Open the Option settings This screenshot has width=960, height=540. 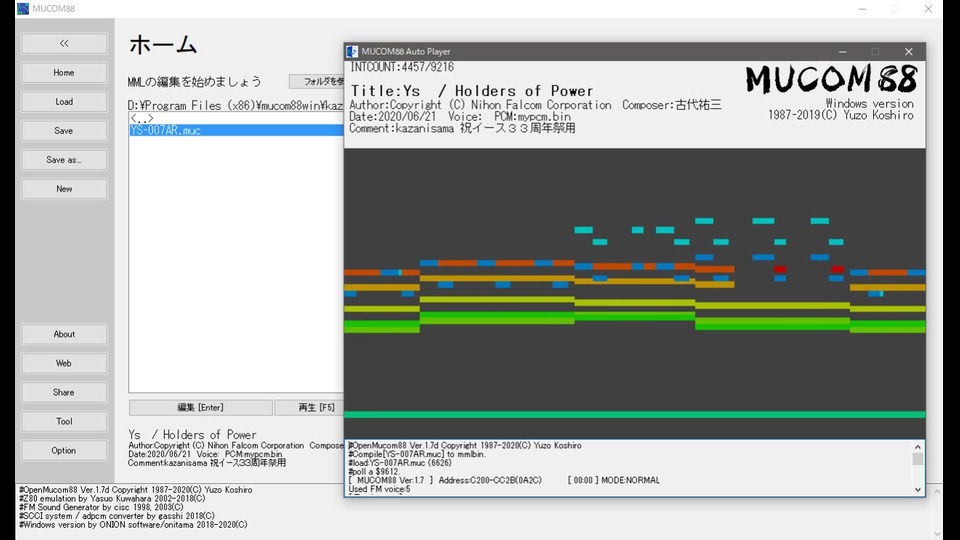[64, 451]
